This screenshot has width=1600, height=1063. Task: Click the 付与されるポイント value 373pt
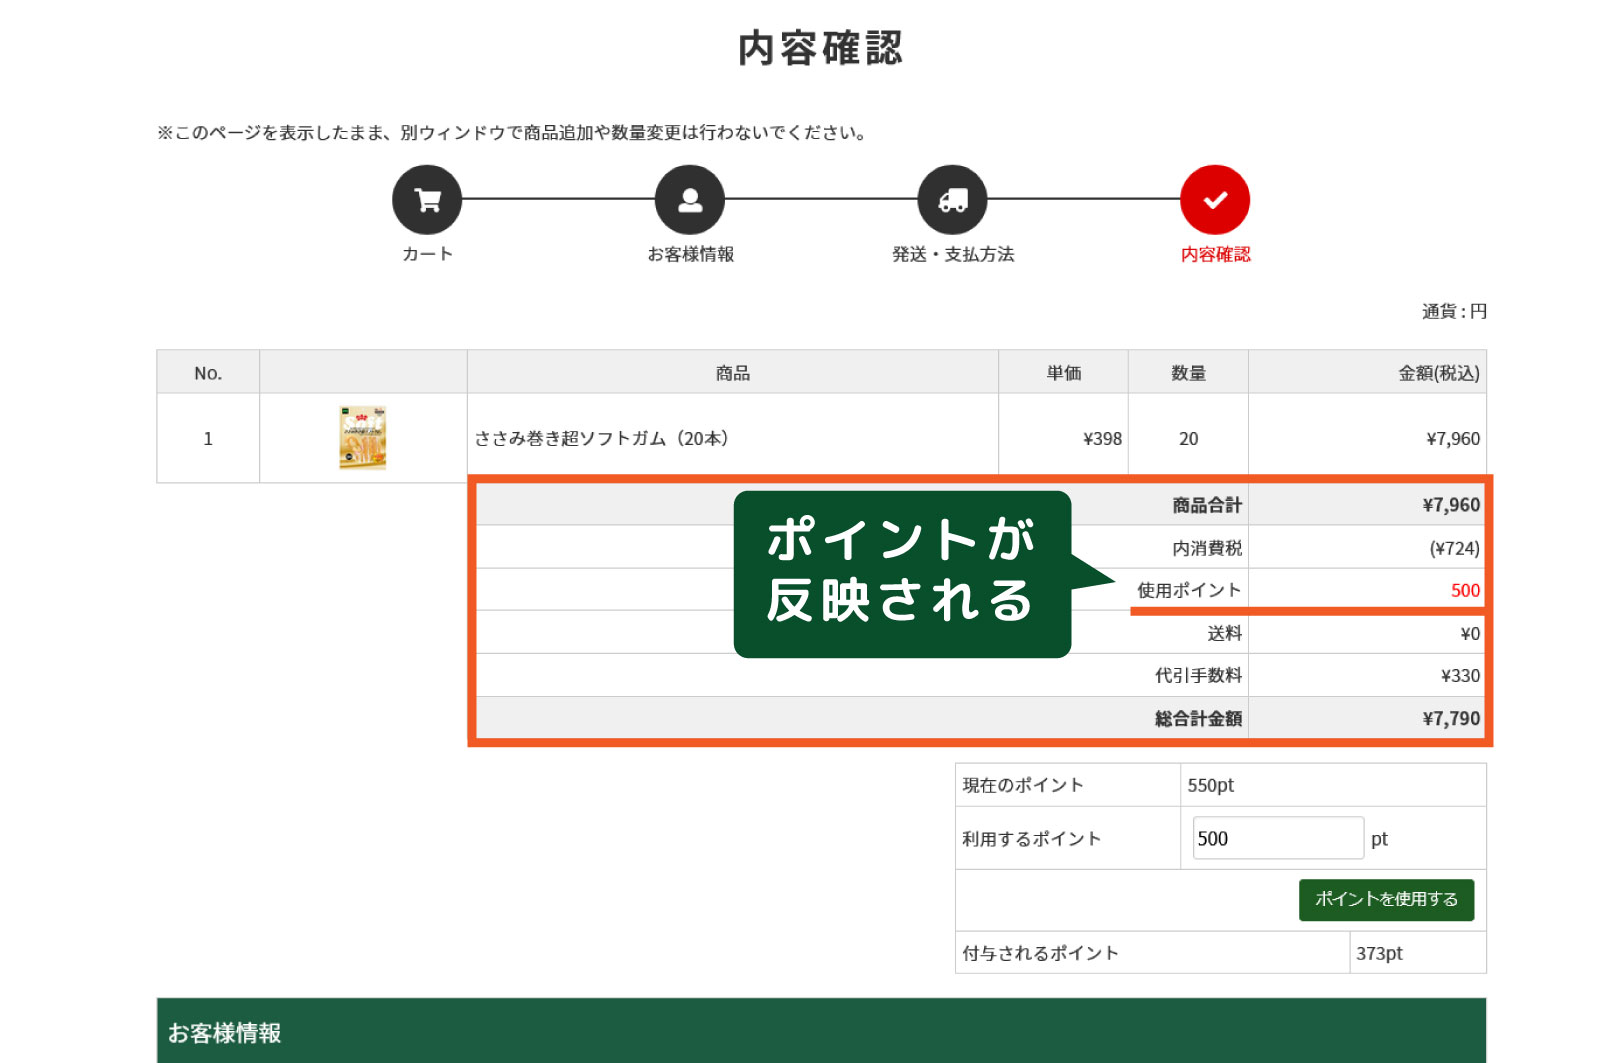point(1379,953)
